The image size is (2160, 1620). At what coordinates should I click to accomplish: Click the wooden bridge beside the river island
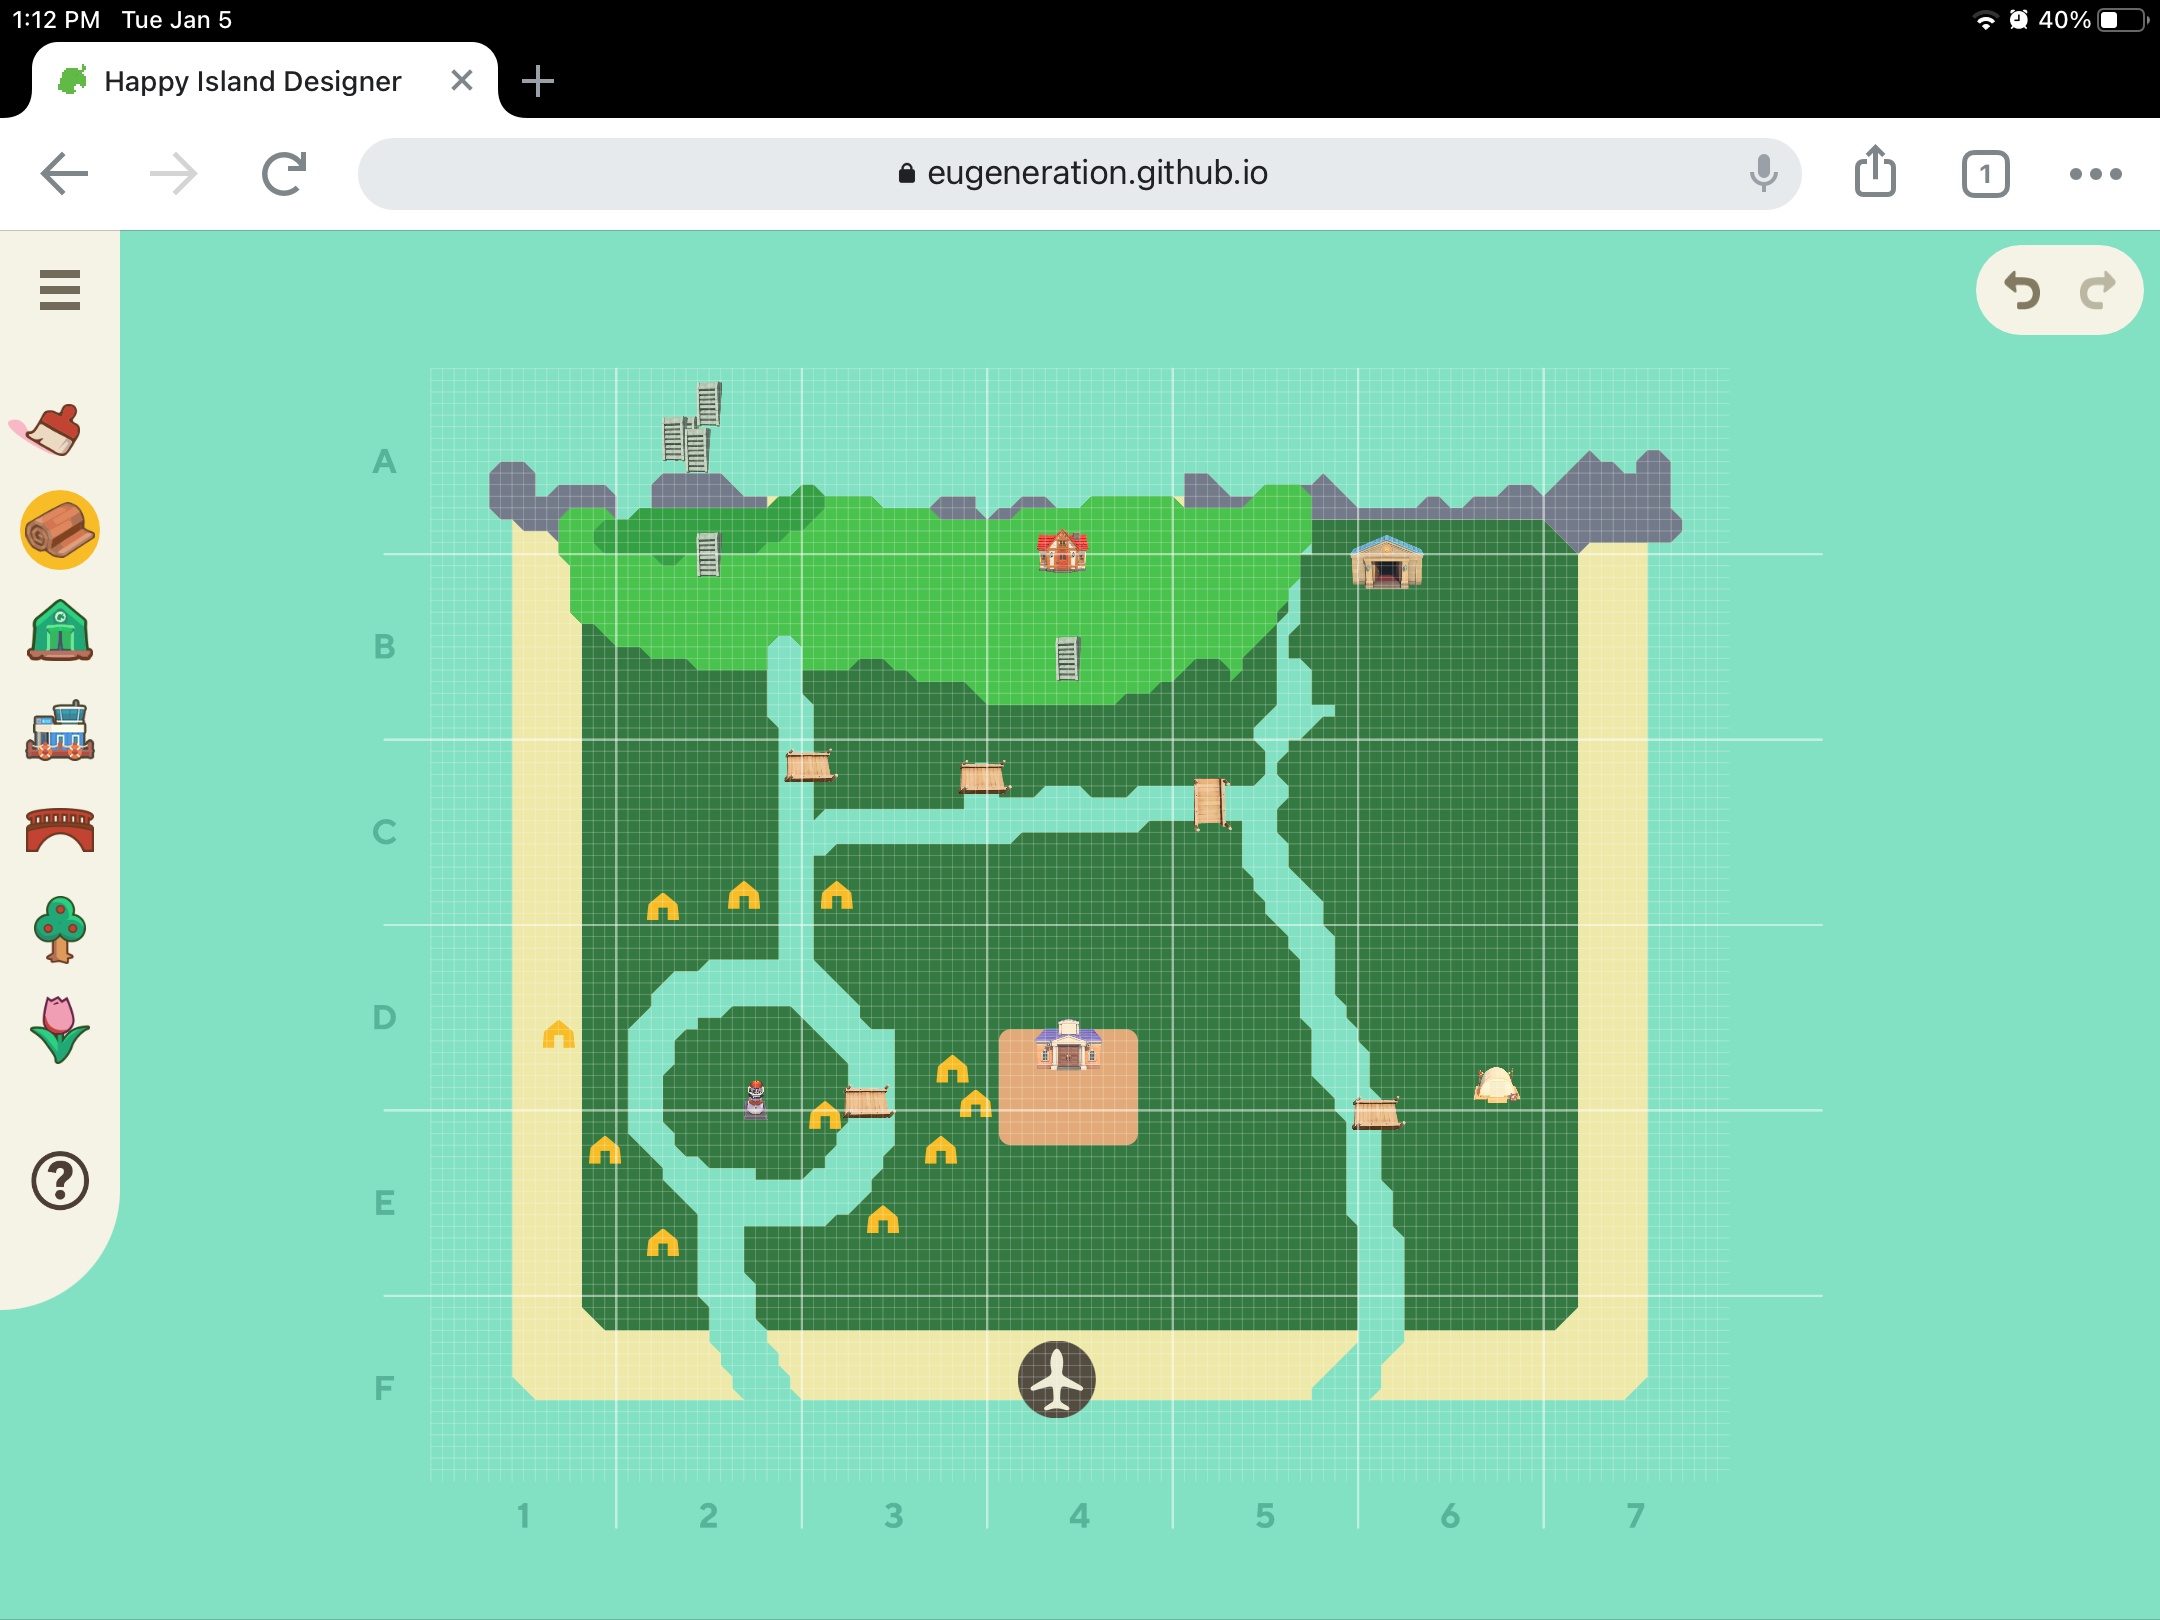click(x=868, y=1101)
